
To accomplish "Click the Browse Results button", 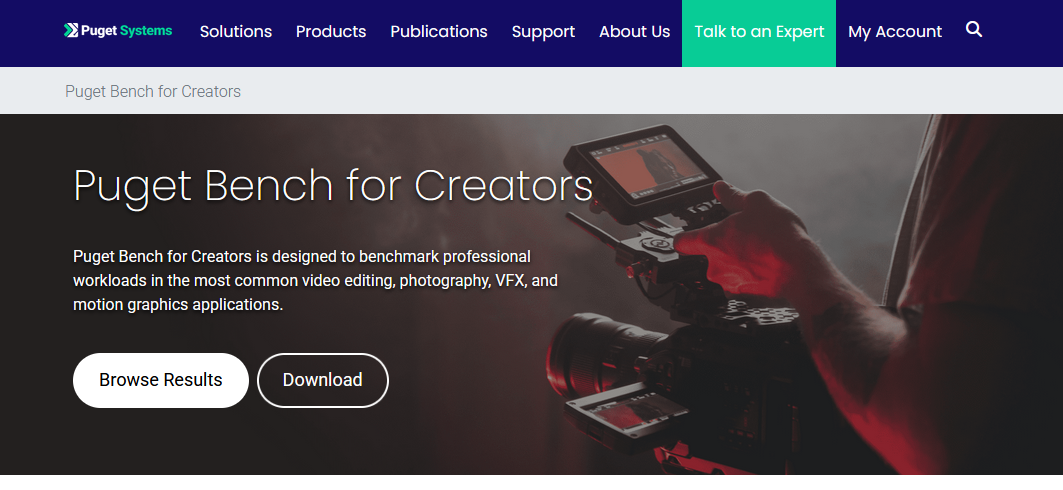I will coord(161,380).
